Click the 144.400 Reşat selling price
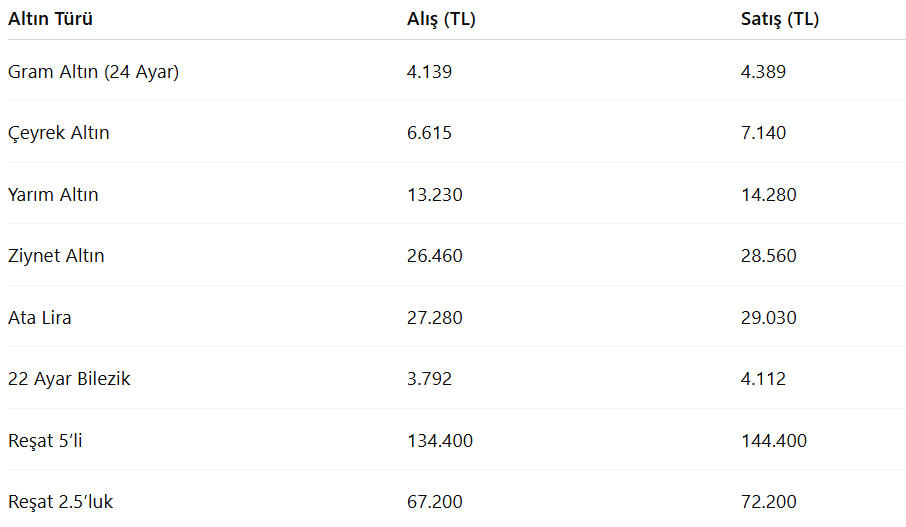Image resolution: width=906 pixels, height=527 pixels. coord(774,441)
